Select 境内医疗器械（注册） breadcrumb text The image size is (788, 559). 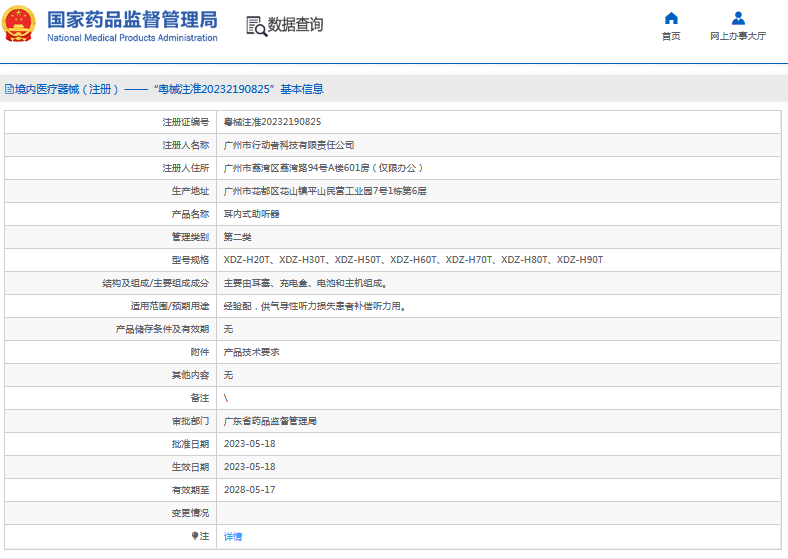pyautogui.click(x=67, y=89)
